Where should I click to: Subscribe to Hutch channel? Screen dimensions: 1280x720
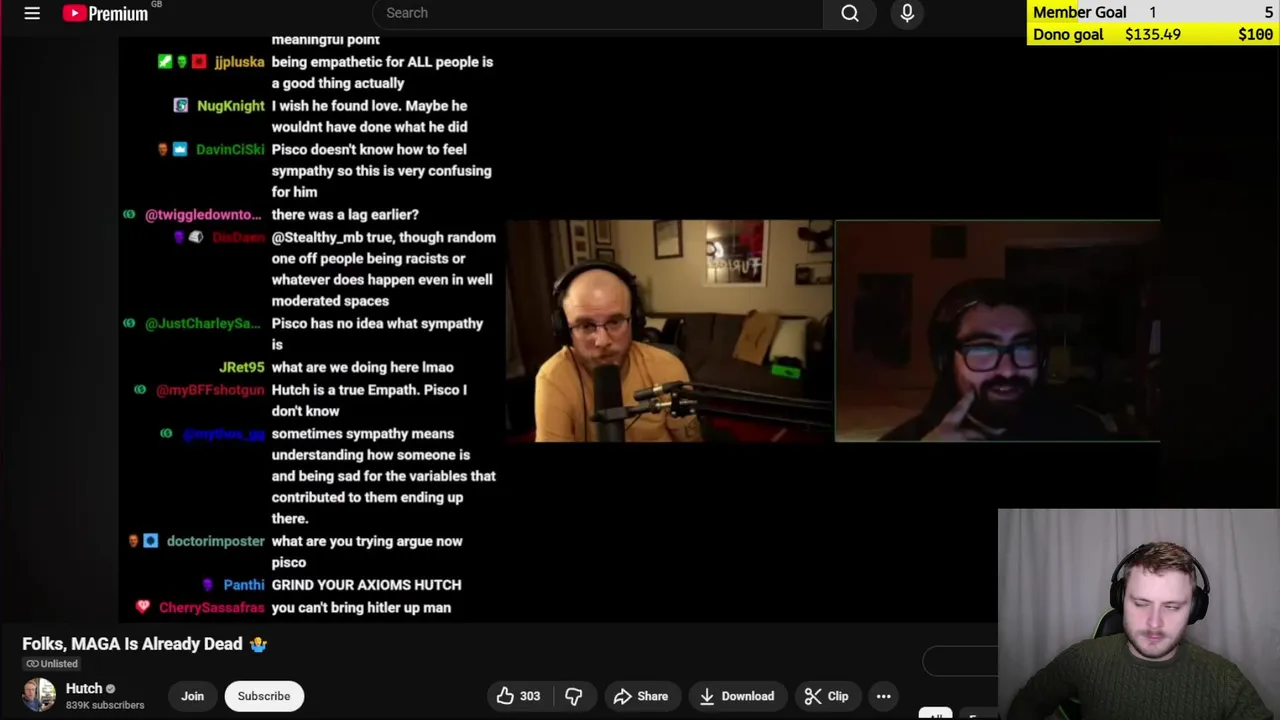pyautogui.click(x=264, y=696)
